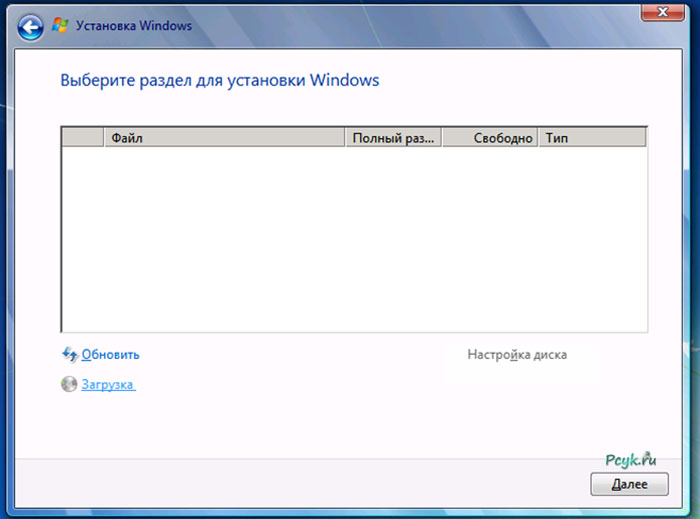
Task: Sort by the Тип column header
Action: coord(592,138)
